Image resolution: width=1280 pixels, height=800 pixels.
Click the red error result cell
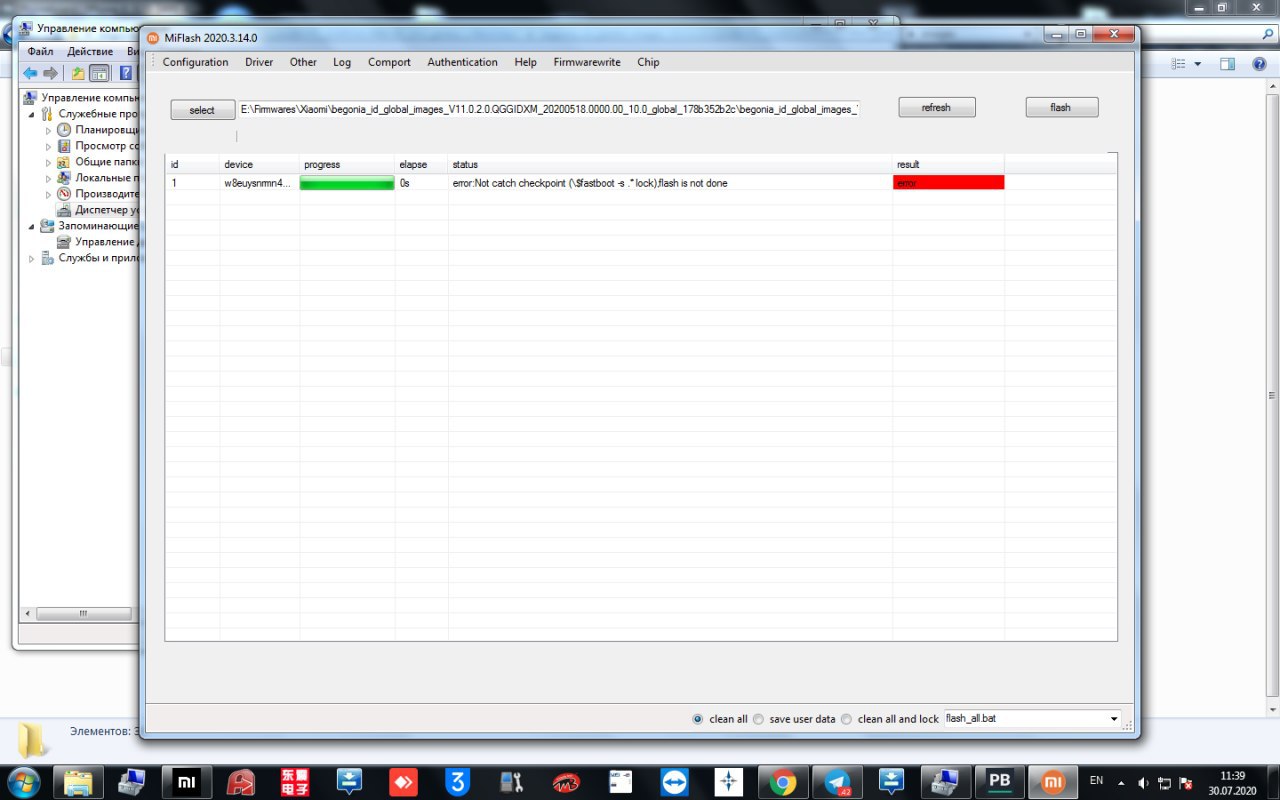[x=948, y=183]
